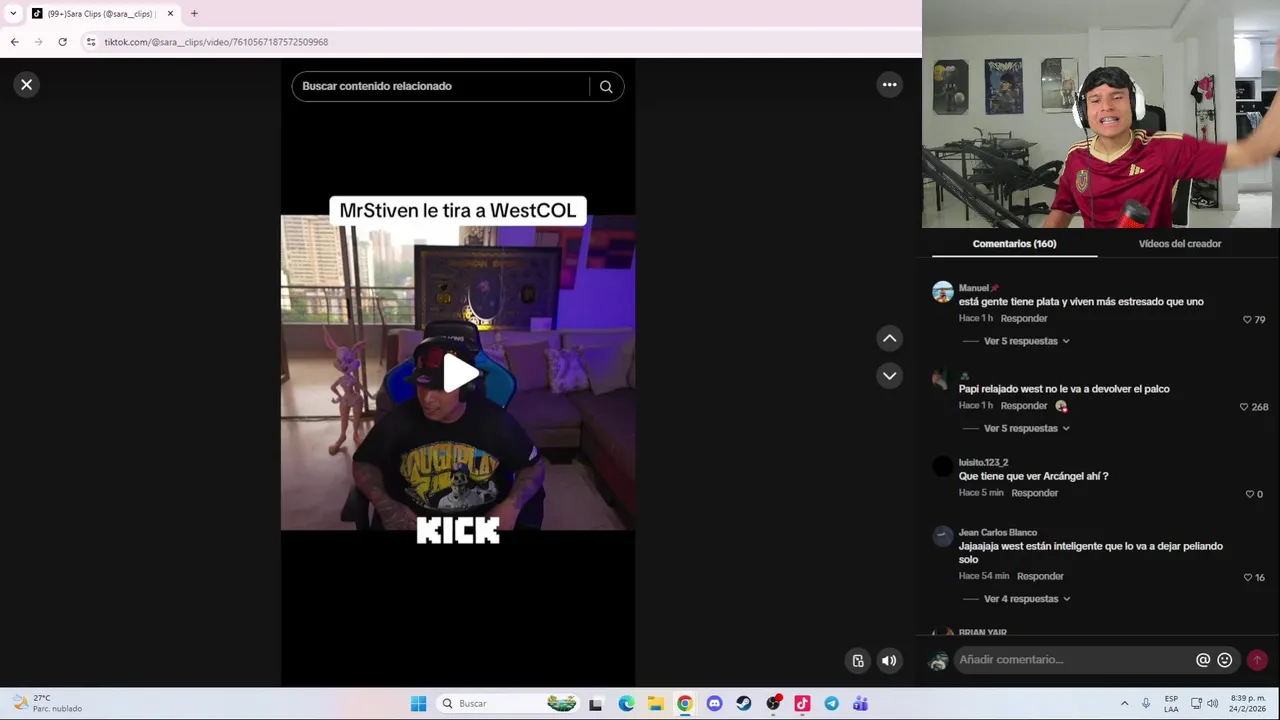1280x720 pixels.
Task: Toggle the floating mini-player icon
Action: click(x=858, y=660)
